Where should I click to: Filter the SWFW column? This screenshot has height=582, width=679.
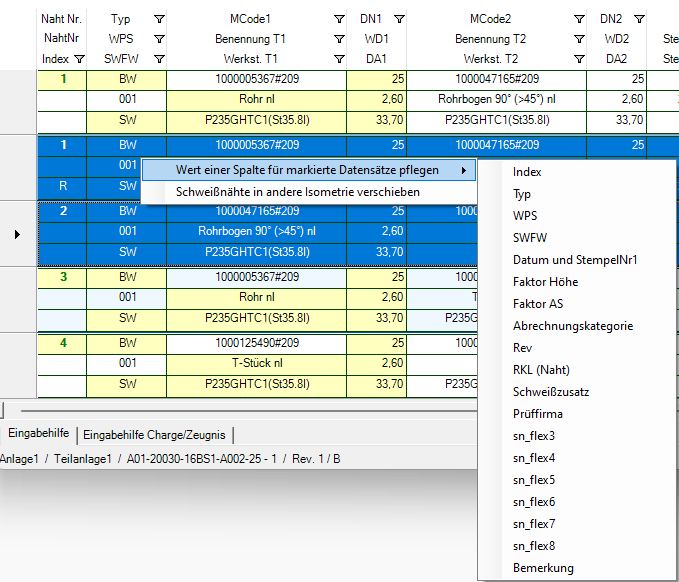pyautogui.click(x=160, y=59)
